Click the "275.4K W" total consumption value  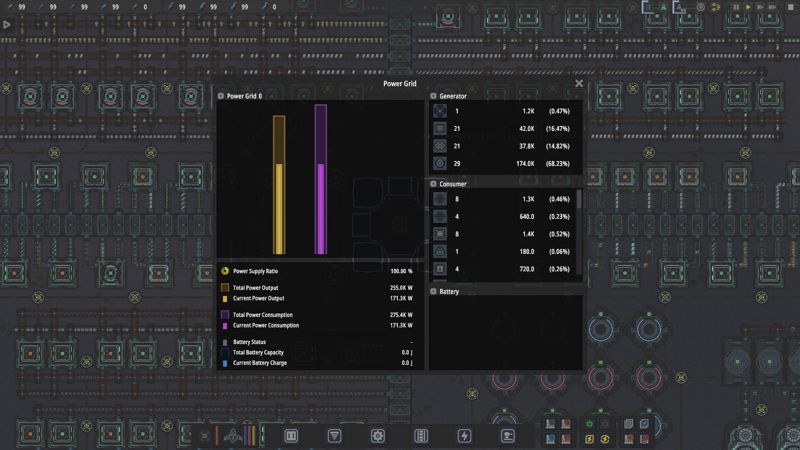pos(402,315)
